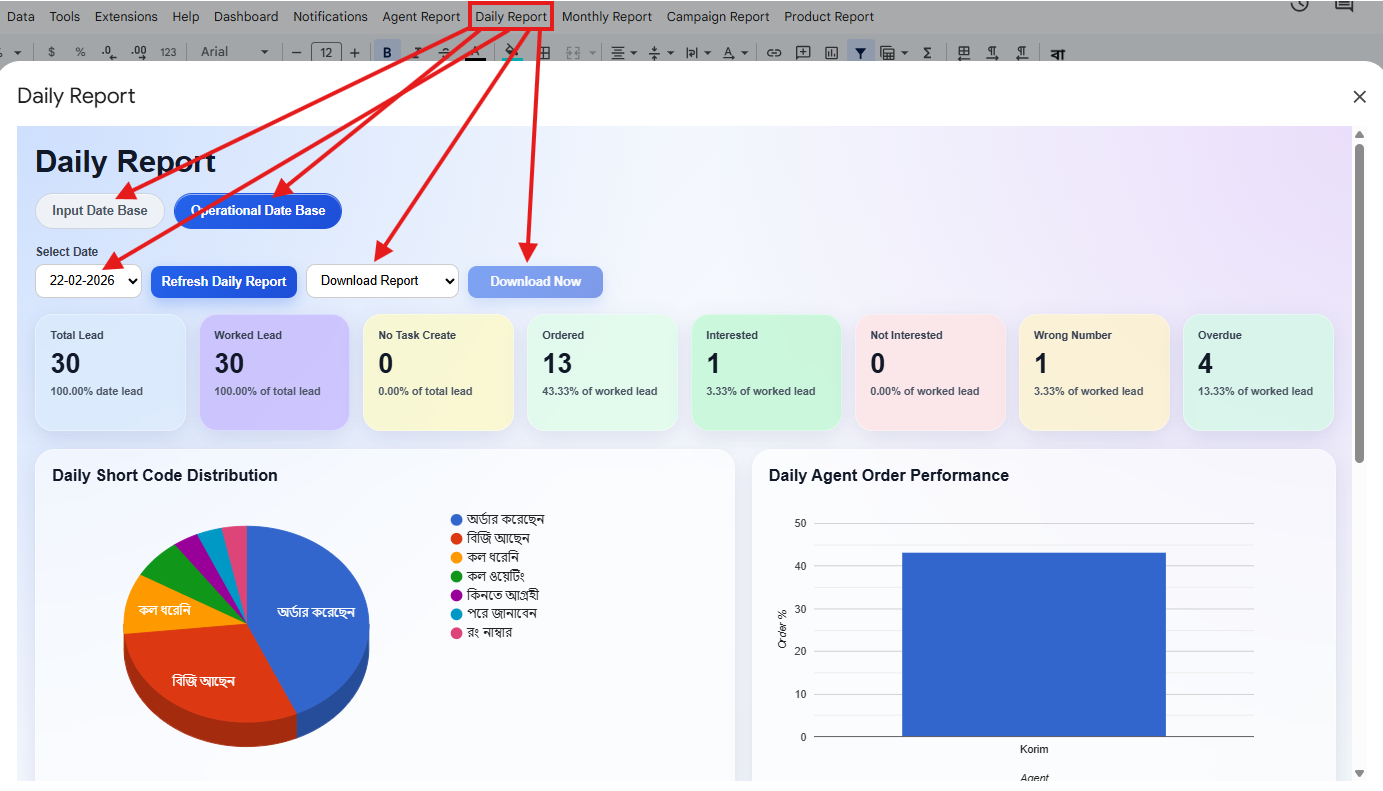
Task: Toggle the filter funnel icon
Action: (860, 52)
